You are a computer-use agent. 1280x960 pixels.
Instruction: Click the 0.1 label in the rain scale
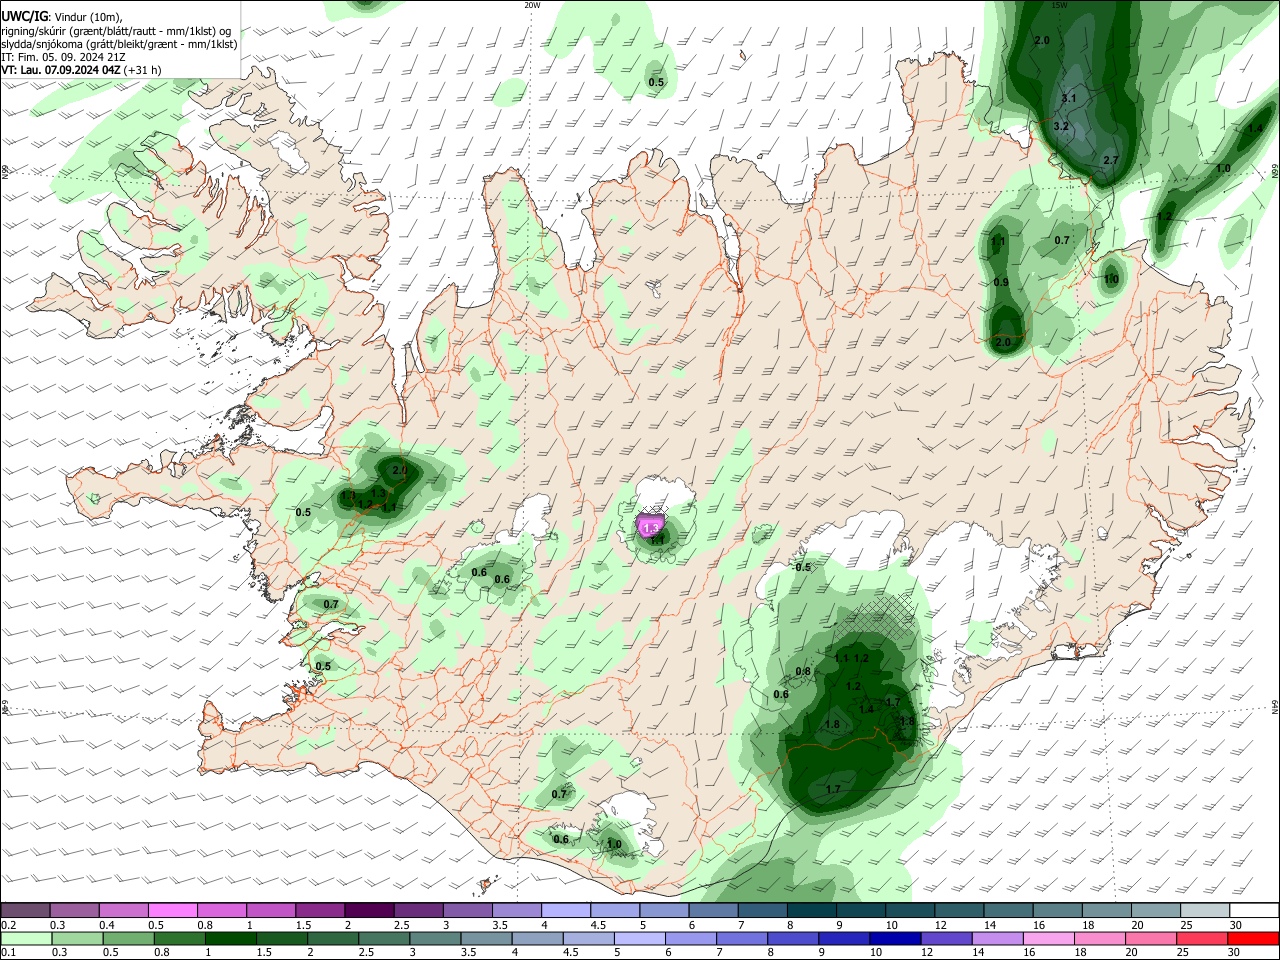tap(8, 953)
